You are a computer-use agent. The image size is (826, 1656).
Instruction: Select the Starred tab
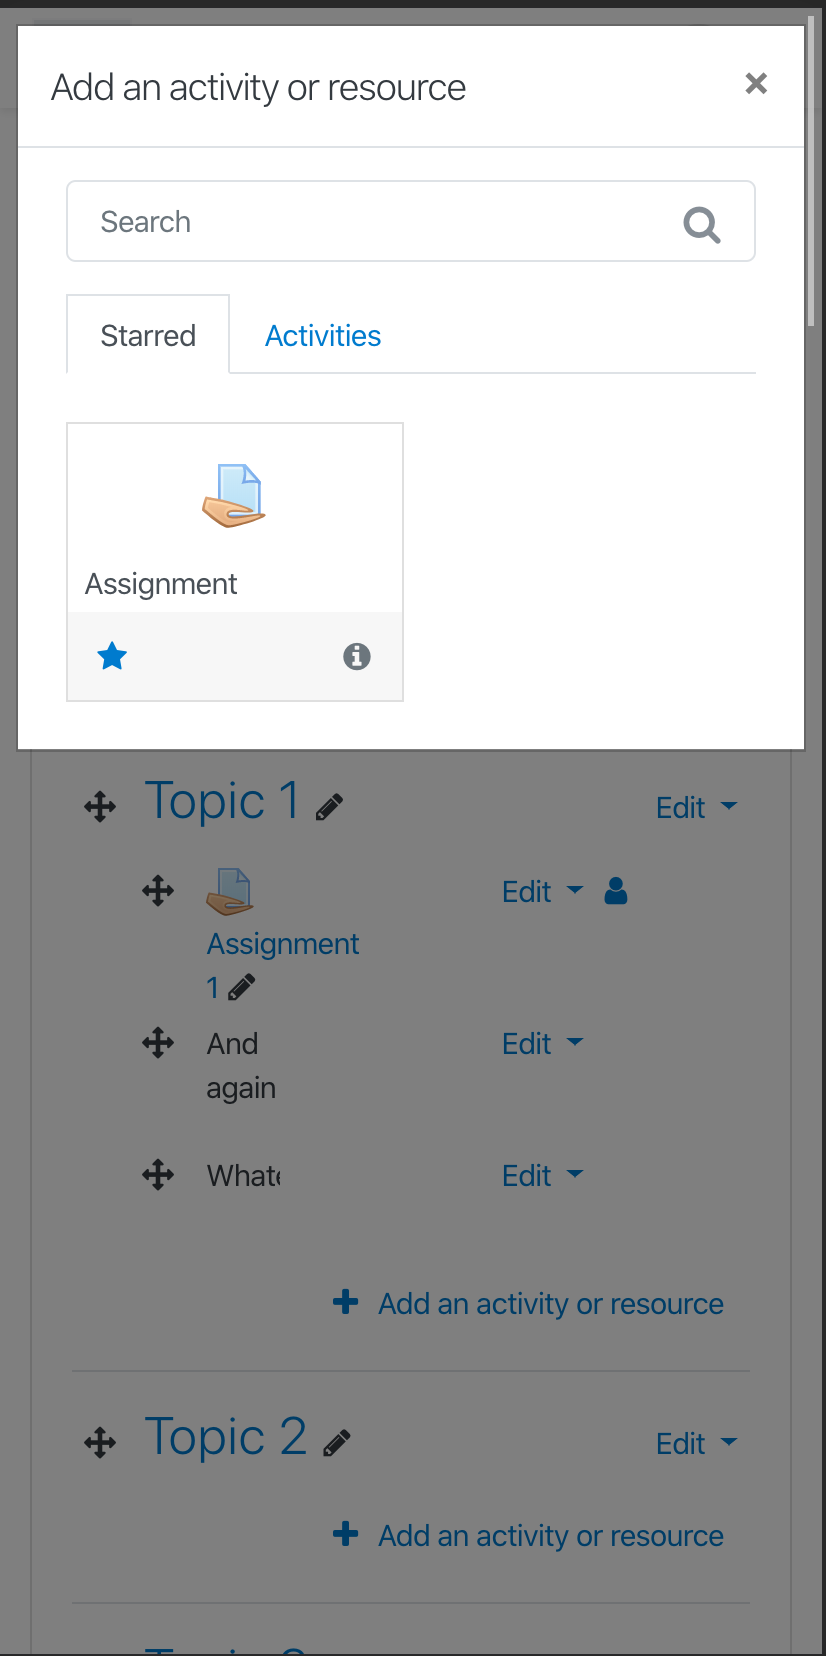148,335
